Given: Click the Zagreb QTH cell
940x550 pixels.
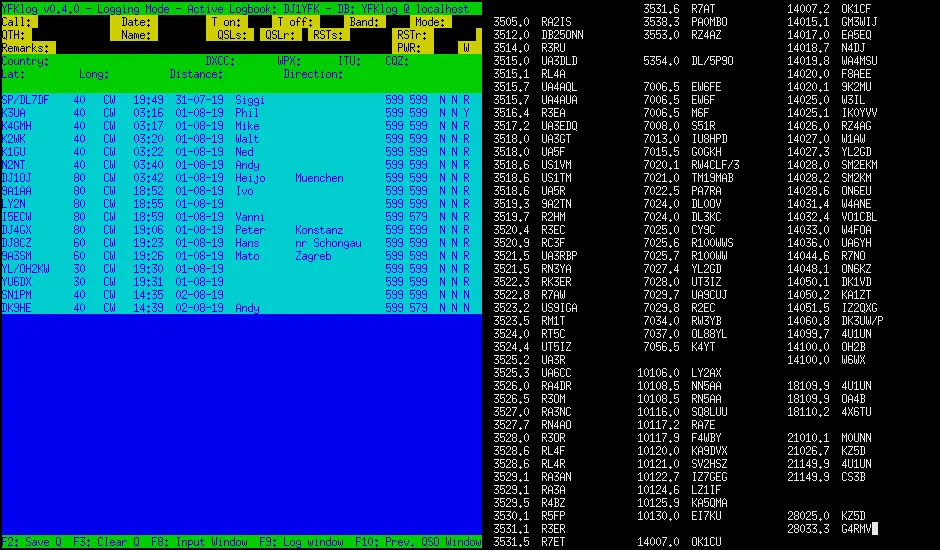Looking at the screenshot, I should tap(313, 256).
